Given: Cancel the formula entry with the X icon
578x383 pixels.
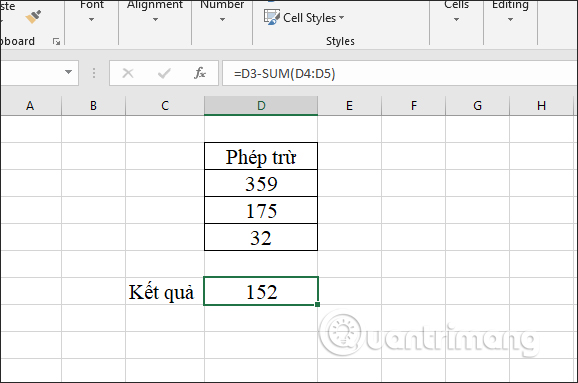Looking at the screenshot, I should coord(128,73).
